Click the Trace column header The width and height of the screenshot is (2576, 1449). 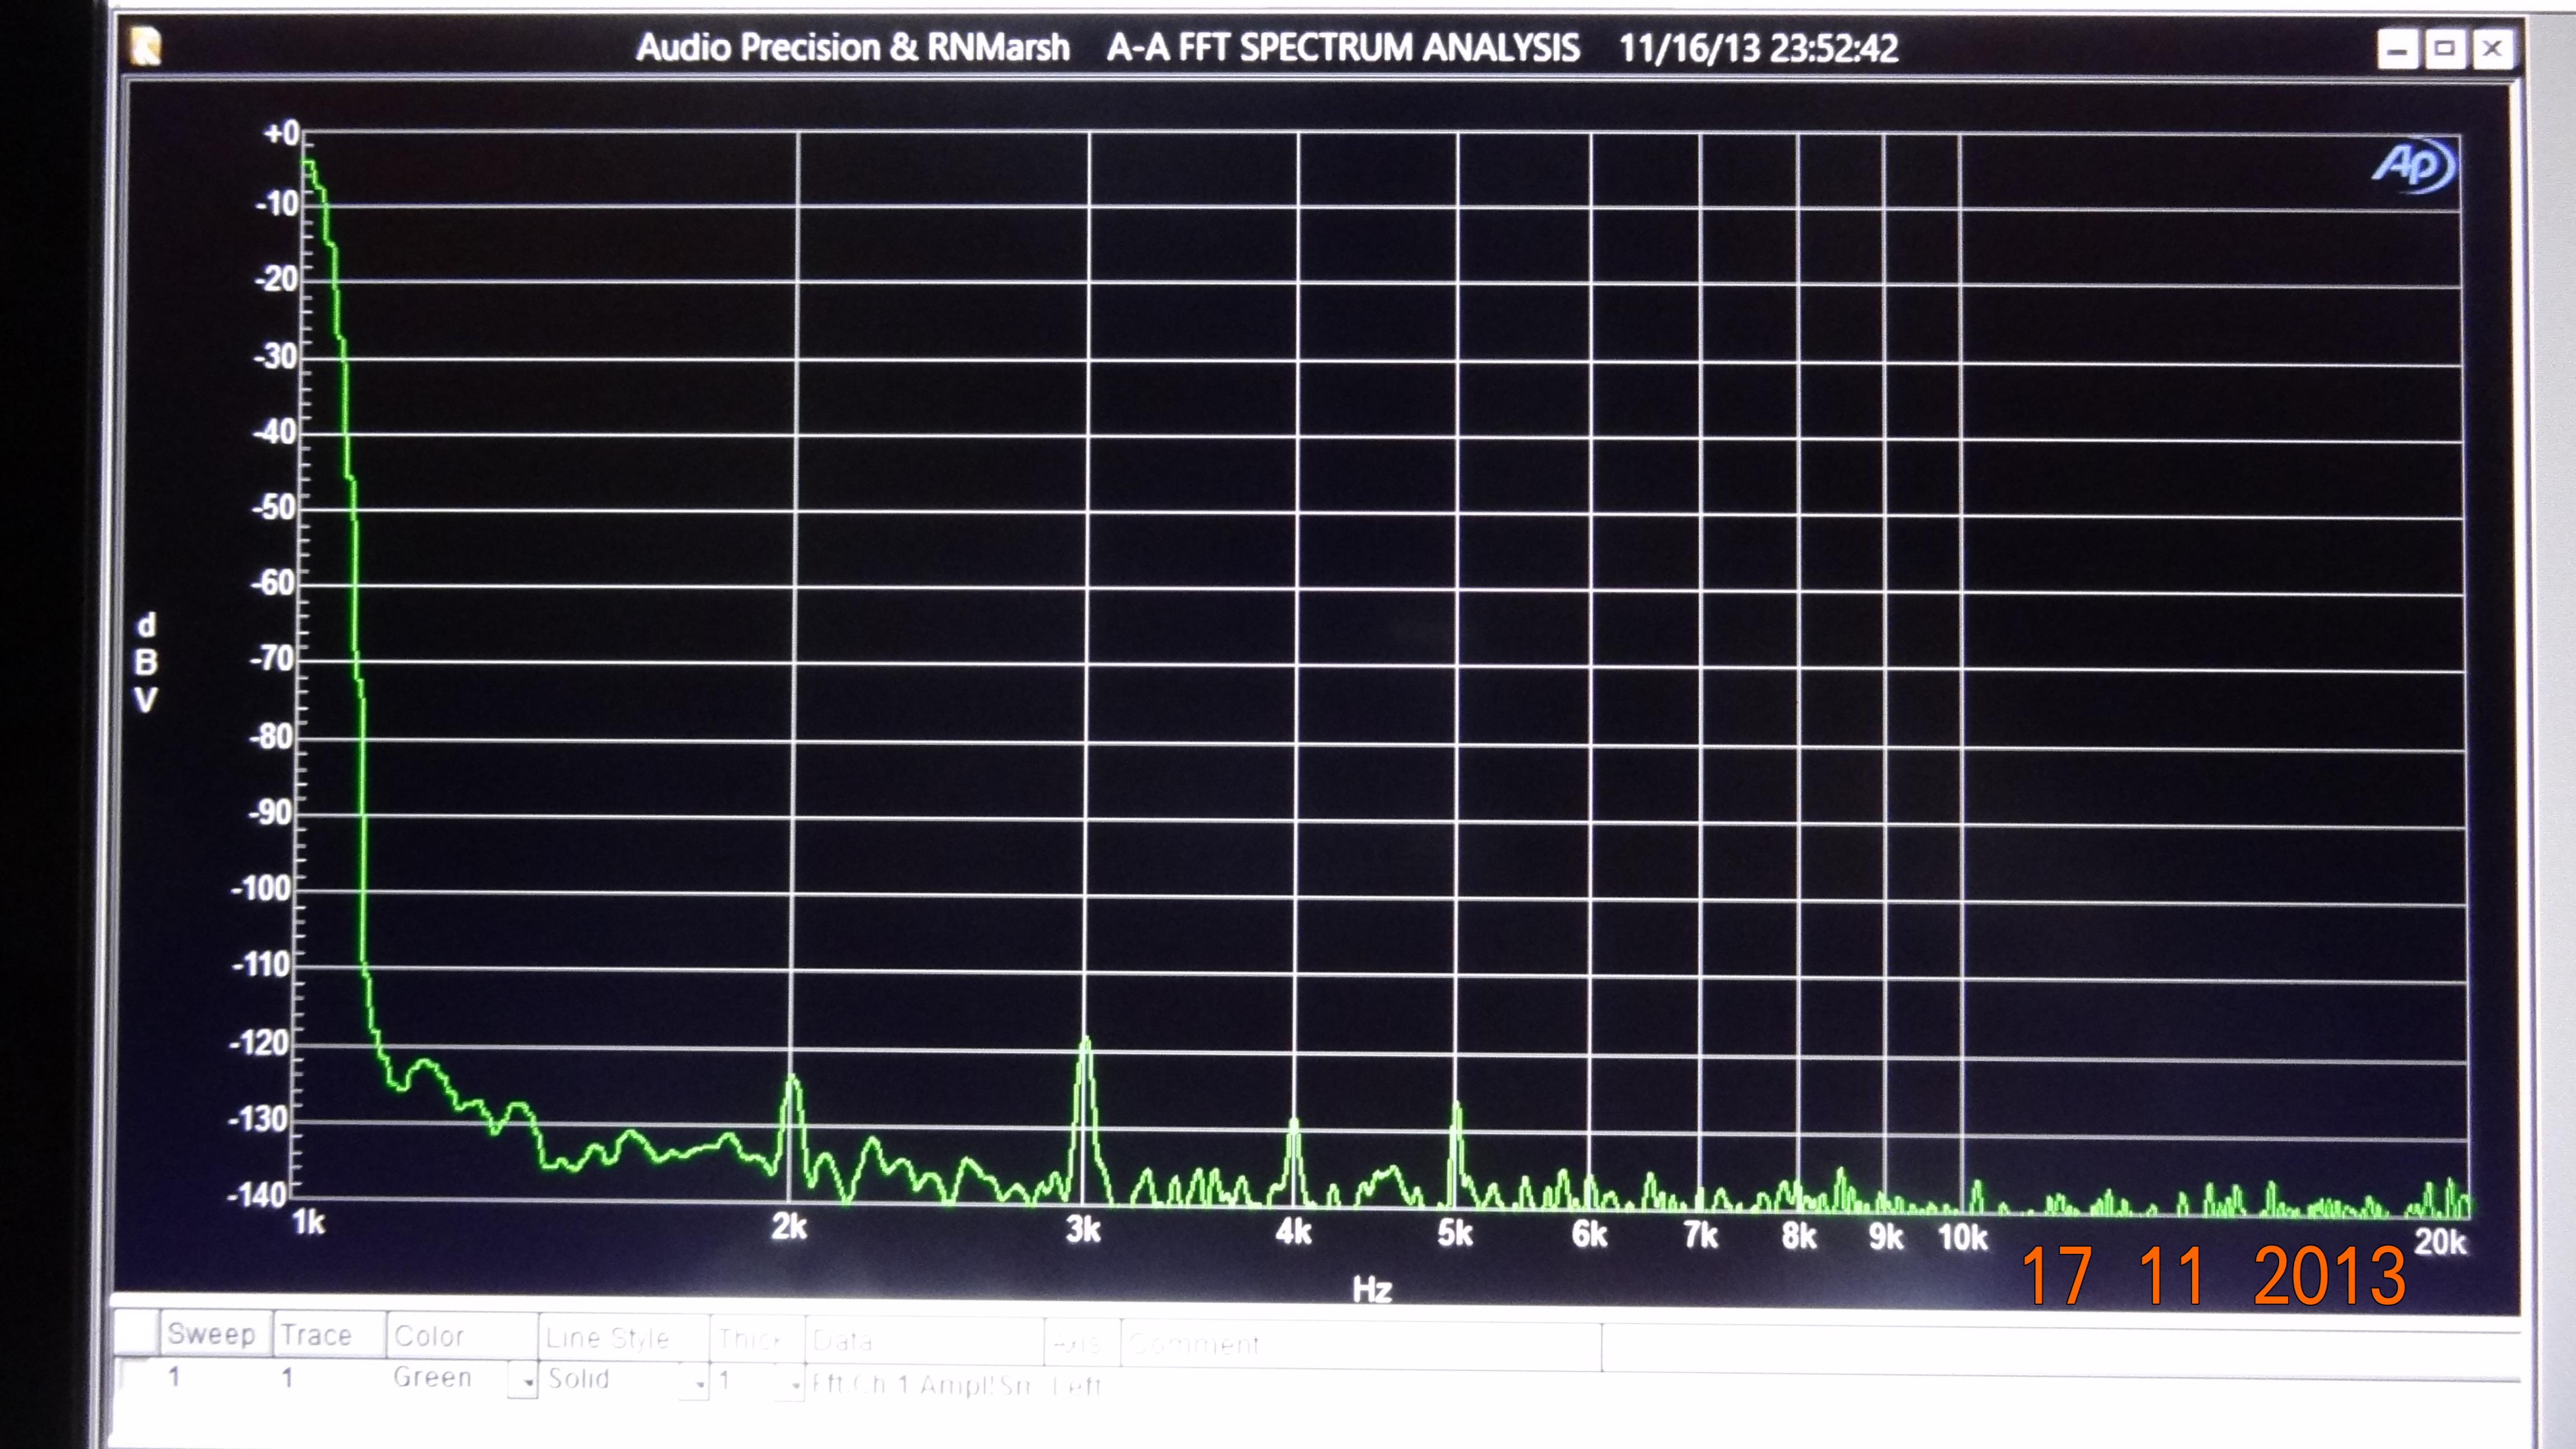(329, 1335)
